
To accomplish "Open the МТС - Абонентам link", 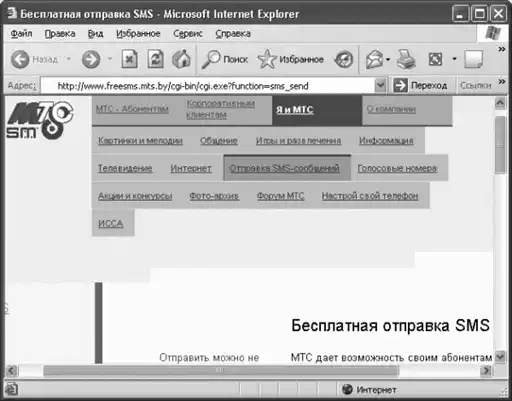I will (x=132, y=109).
